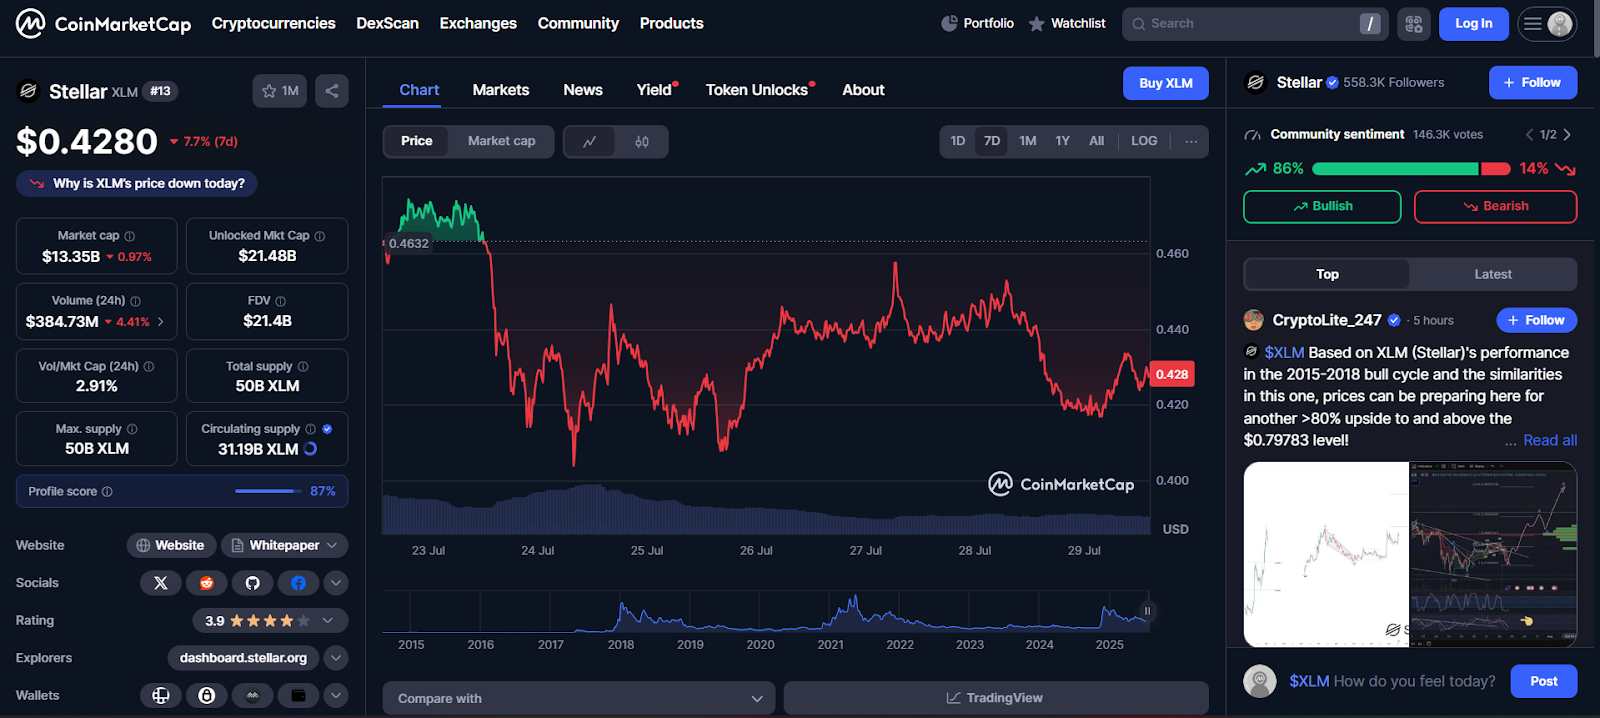Set chart range to 1M
This screenshot has height=718, width=1600.
tap(1028, 141)
